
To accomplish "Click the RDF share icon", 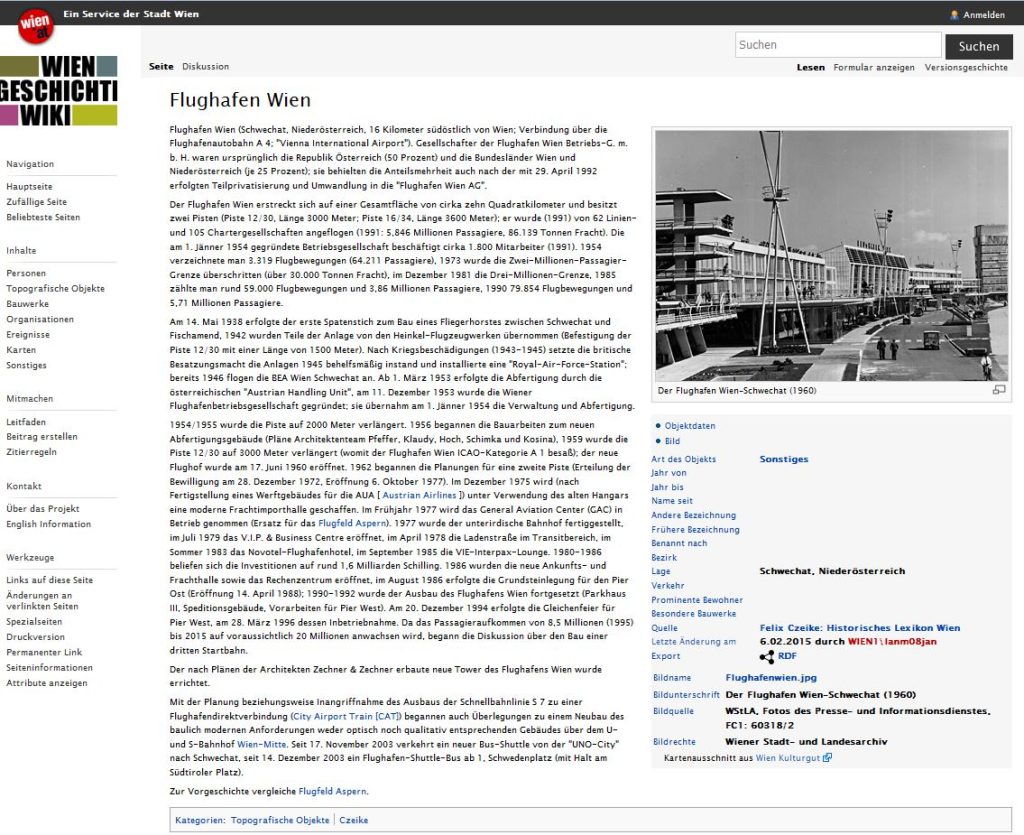I will coord(766,657).
